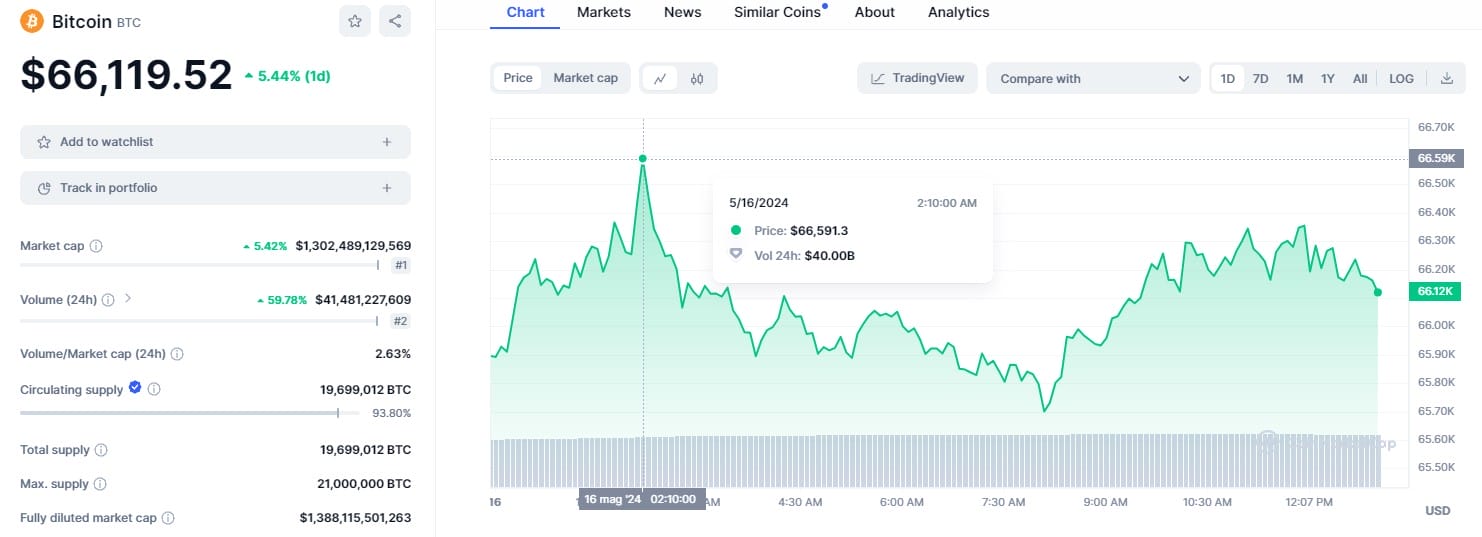Expand Add to watchlist plus

point(386,142)
